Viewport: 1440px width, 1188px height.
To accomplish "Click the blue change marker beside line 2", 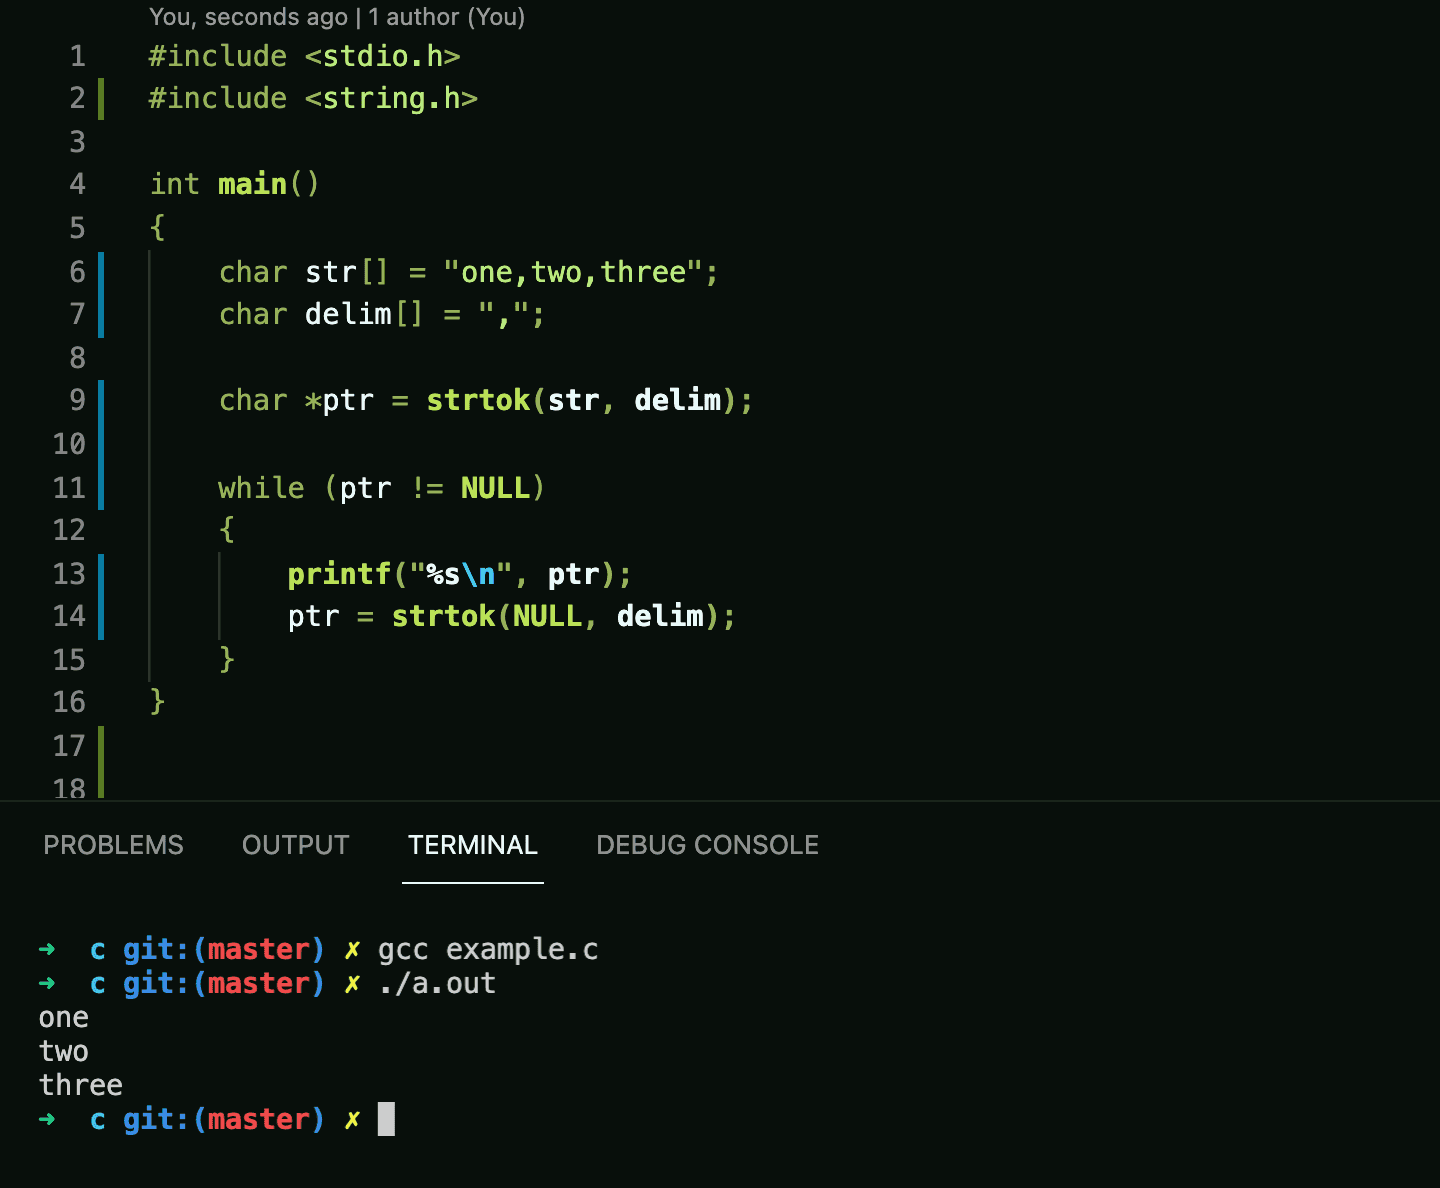I will point(101,98).
